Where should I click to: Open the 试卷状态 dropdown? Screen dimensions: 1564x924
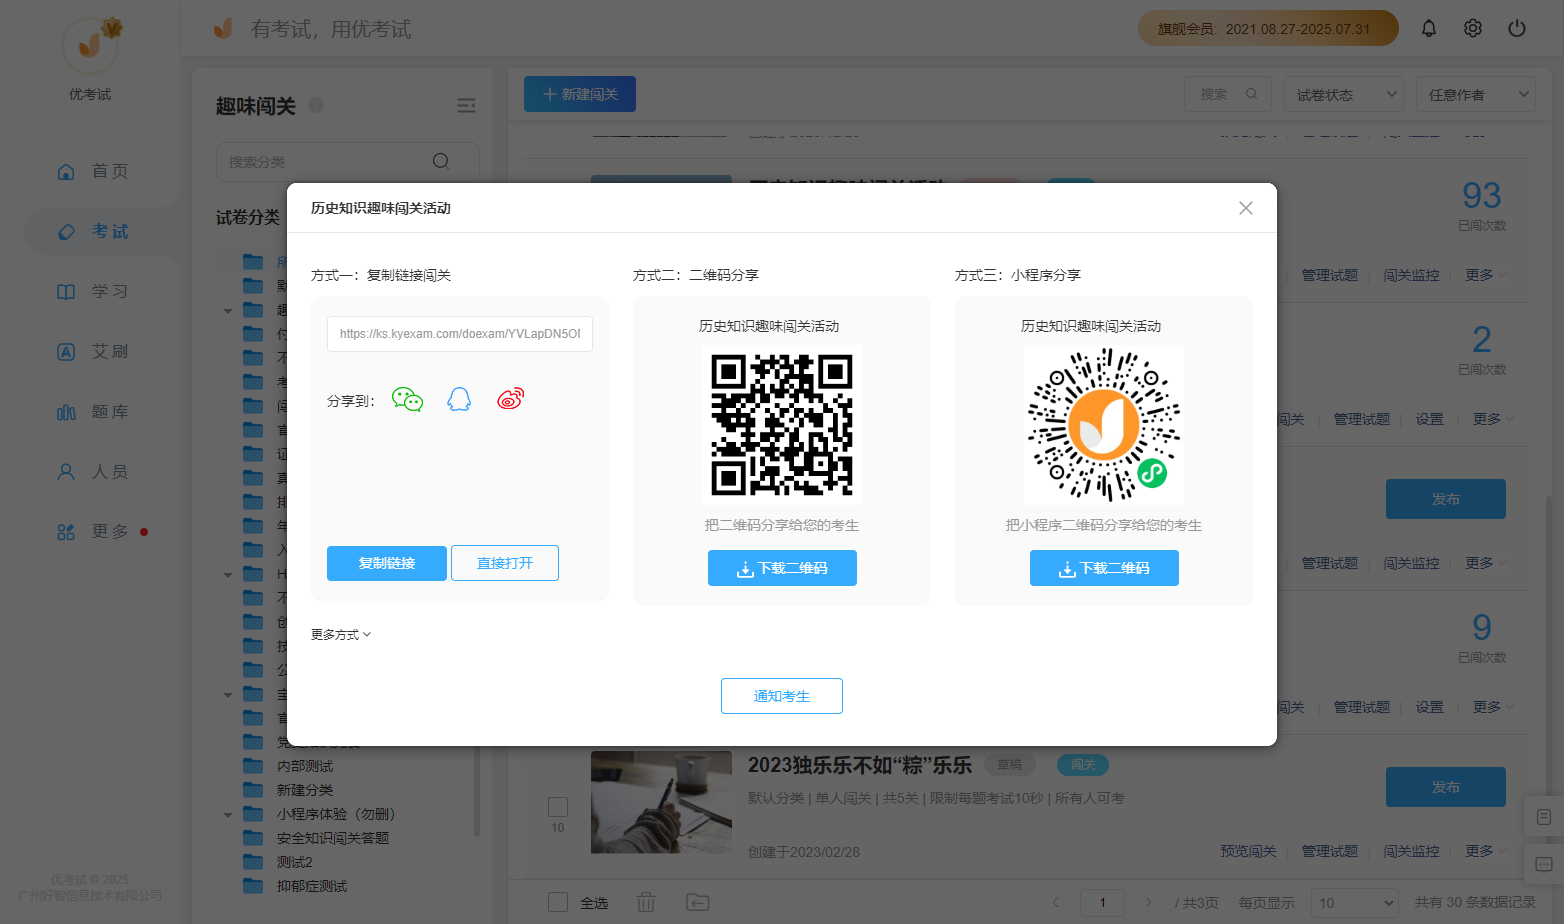(x=1344, y=94)
